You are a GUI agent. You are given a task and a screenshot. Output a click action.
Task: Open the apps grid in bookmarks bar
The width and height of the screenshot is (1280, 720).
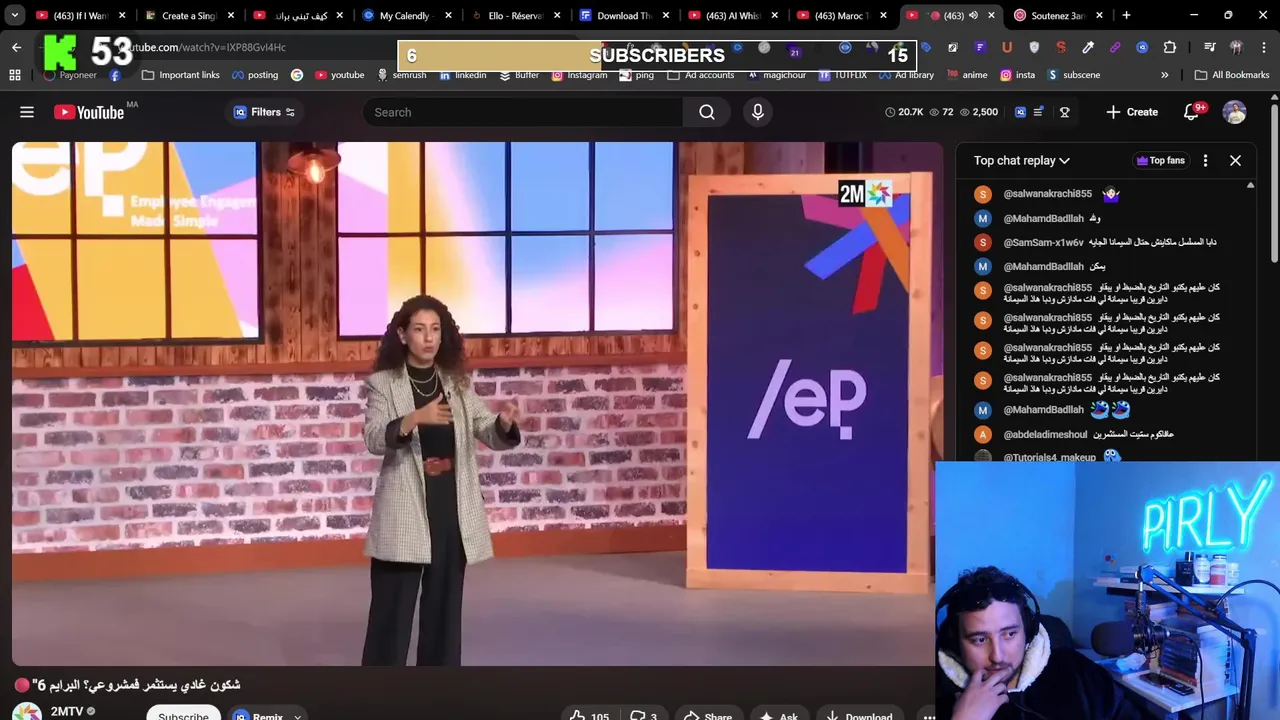tap(15, 75)
